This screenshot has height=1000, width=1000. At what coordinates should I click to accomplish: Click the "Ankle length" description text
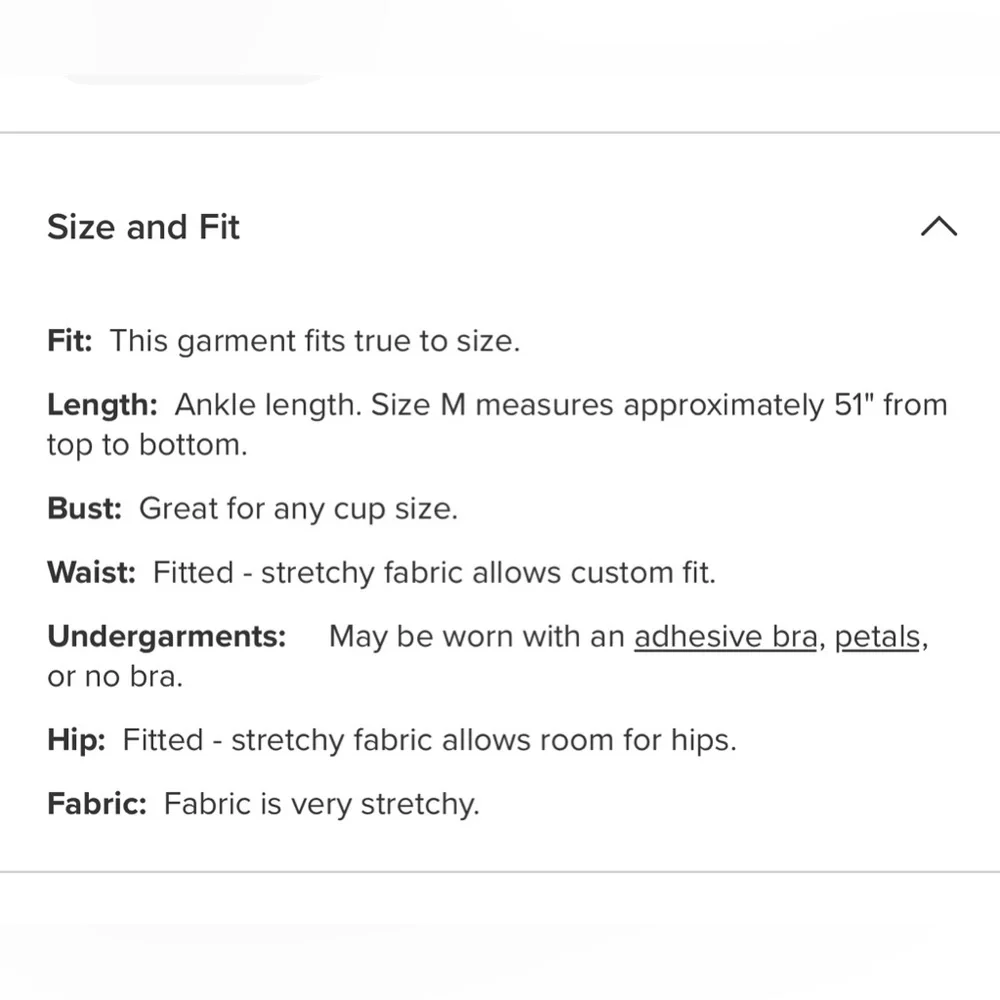click(265, 405)
